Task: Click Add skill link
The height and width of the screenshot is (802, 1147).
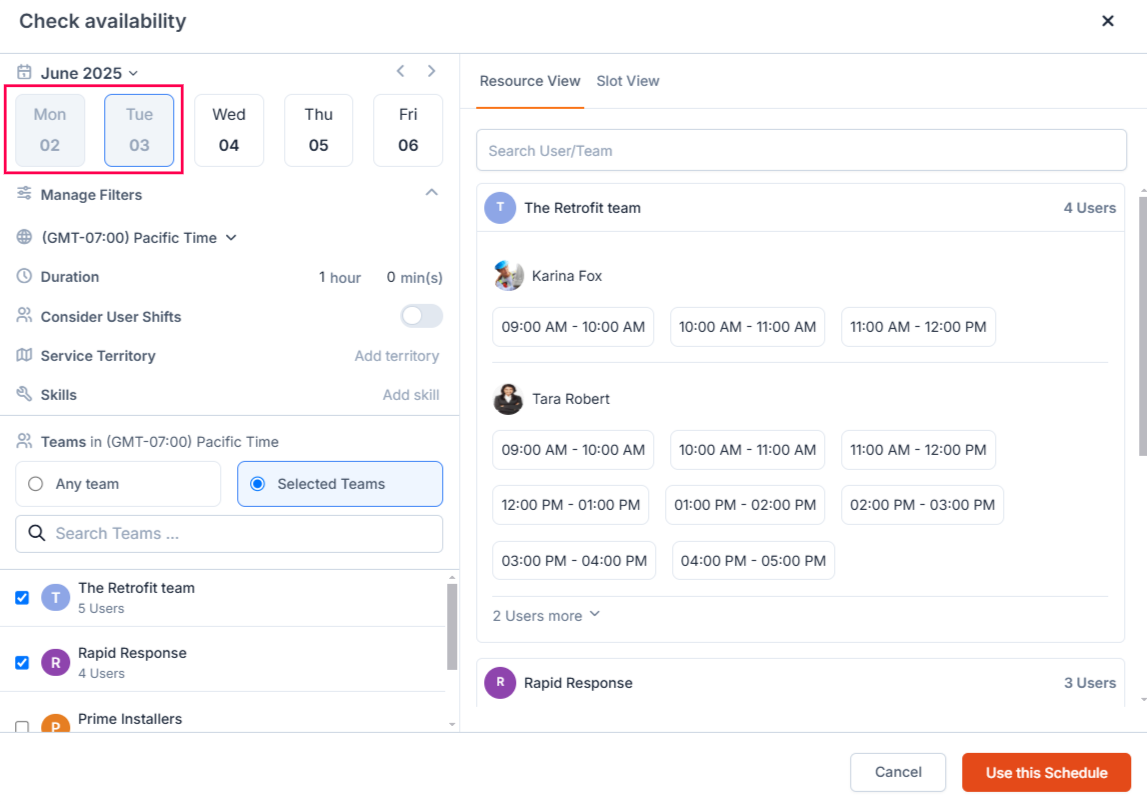Action: pyautogui.click(x=410, y=394)
